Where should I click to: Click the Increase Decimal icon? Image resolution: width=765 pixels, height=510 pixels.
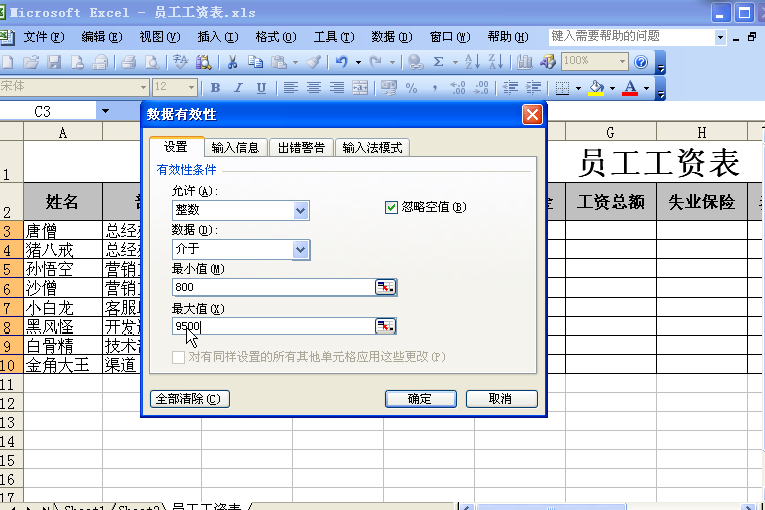[x=458, y=88]
